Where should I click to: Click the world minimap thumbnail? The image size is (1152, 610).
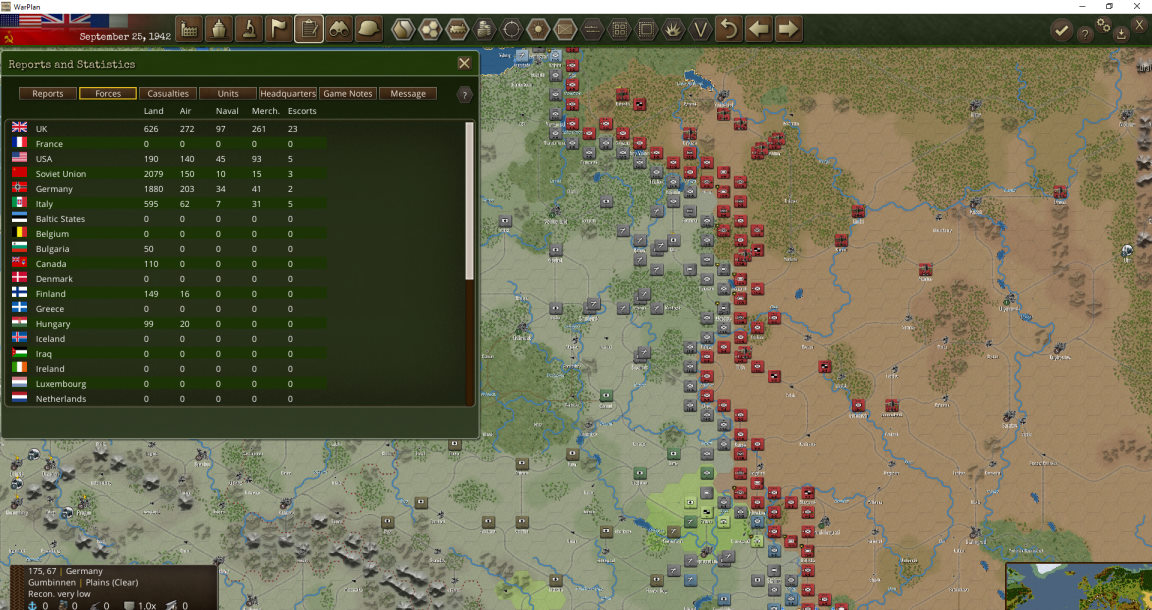click(x=1079, y=586)
